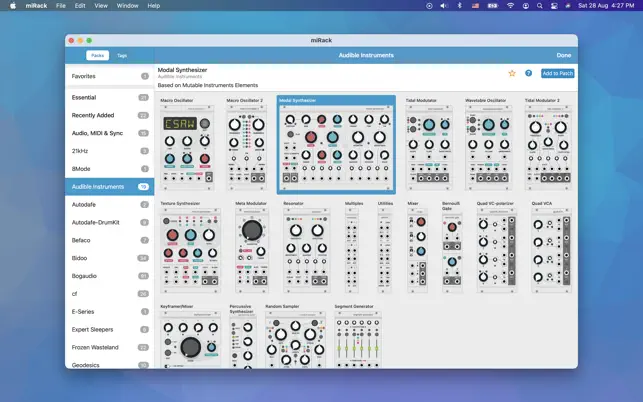Select the Macro Oscillator 2 module
This screenshot has height=402, width=643.
[247, 148]
